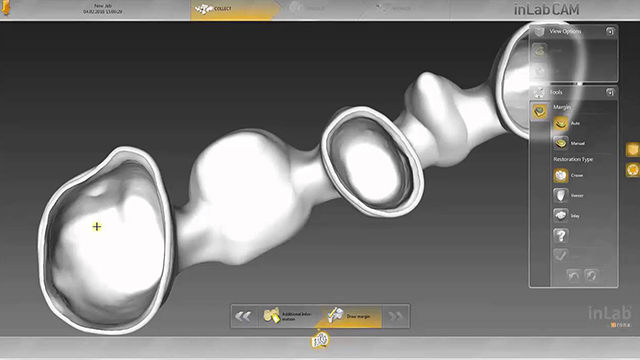Go to previous step with double-left arrows
The width and height of the screenshot is (640, 360).
(x=244, y=316)
